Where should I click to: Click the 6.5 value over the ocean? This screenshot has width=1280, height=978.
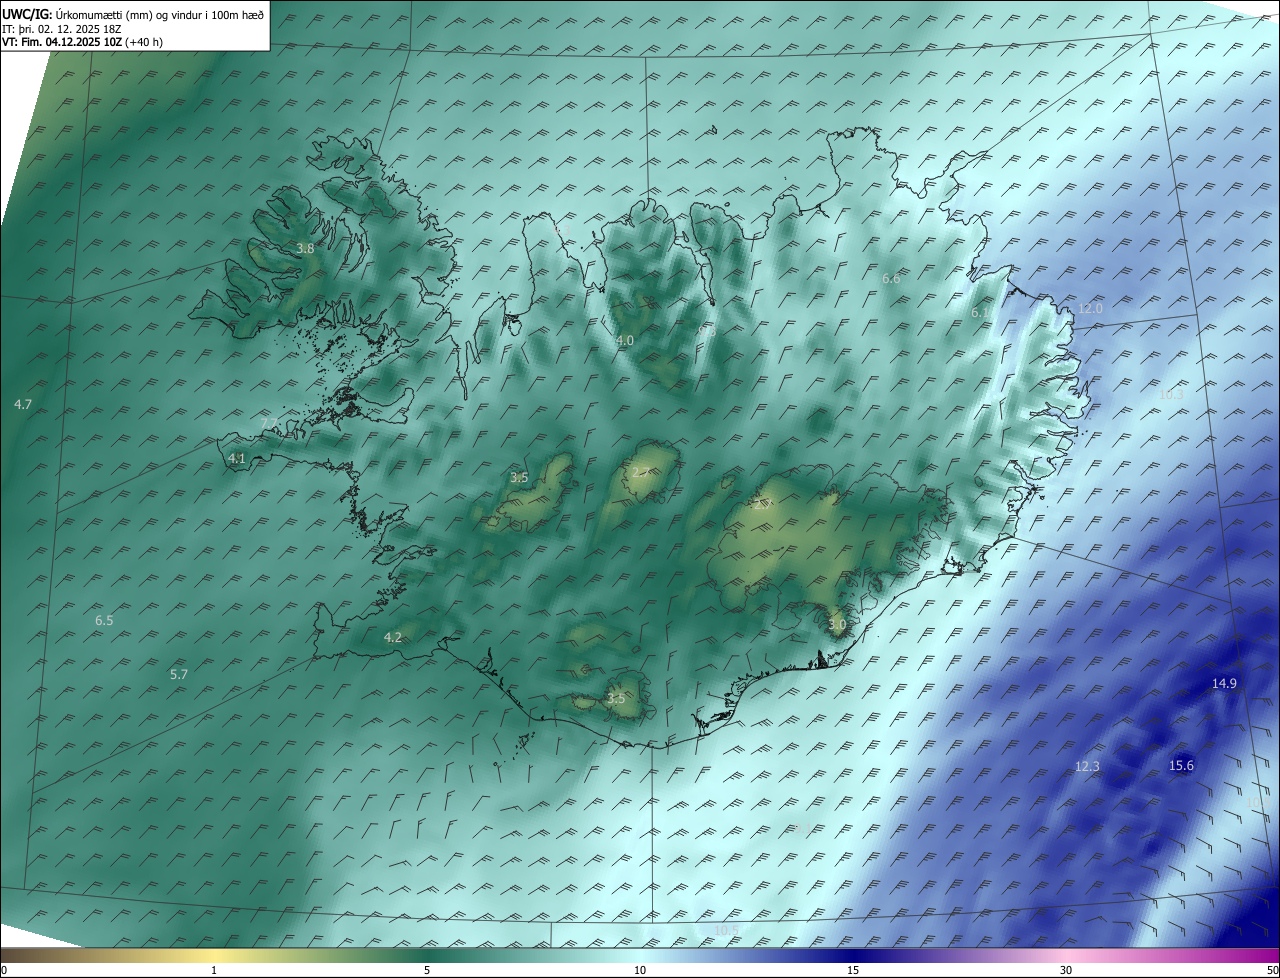[x=104, y=620]
